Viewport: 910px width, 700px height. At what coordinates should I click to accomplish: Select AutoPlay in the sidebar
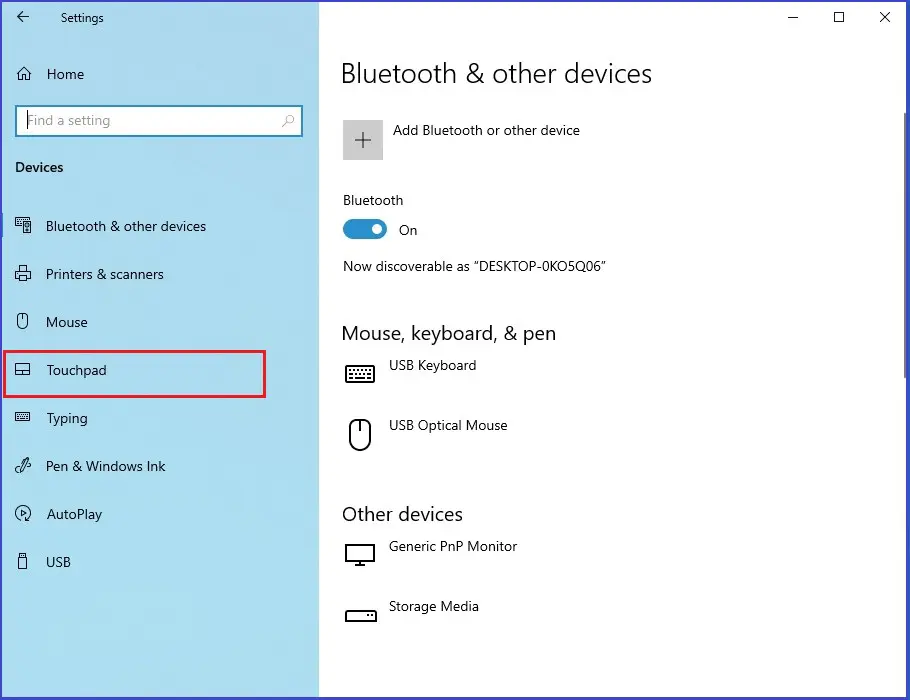coord(74,514)
